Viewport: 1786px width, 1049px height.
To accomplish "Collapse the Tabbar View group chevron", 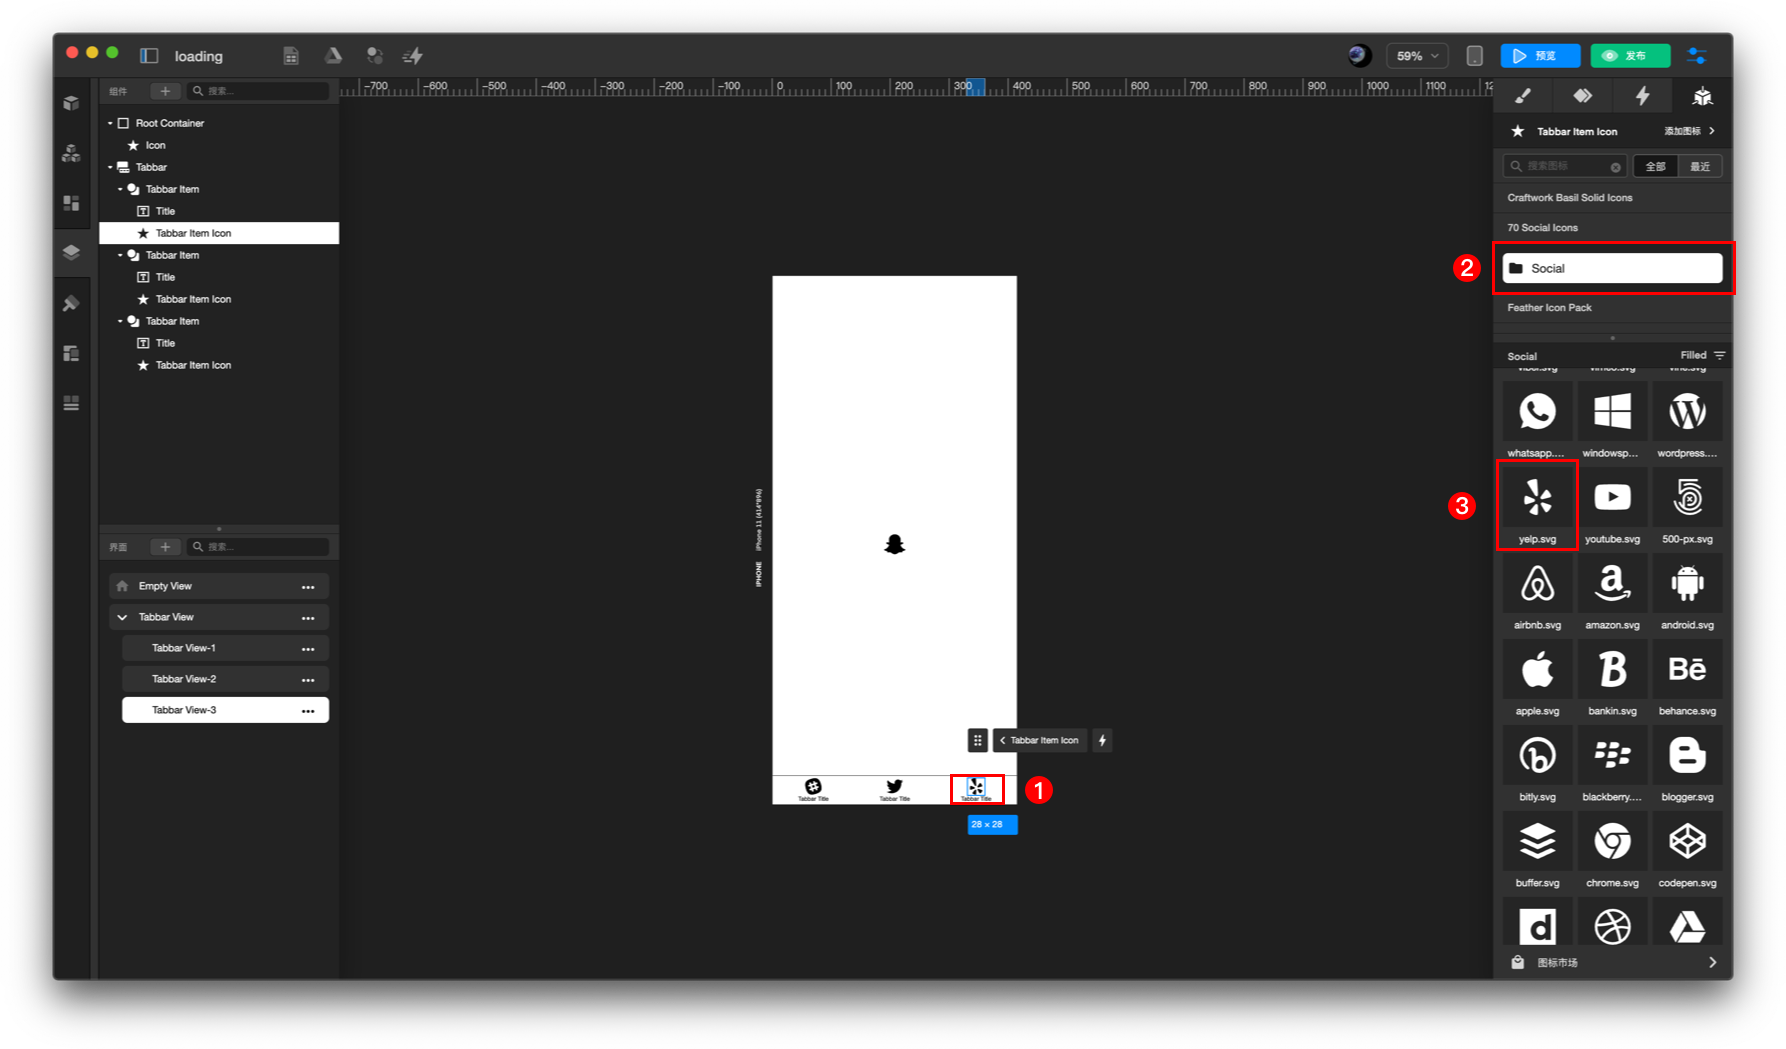I will (x=122, y=617).
